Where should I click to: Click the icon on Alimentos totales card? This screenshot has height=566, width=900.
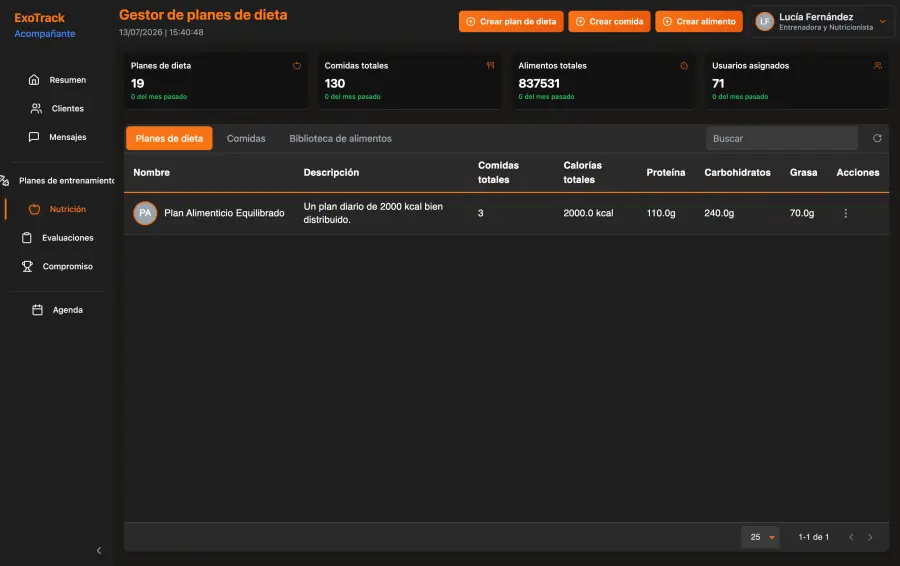tap(684, 65)
